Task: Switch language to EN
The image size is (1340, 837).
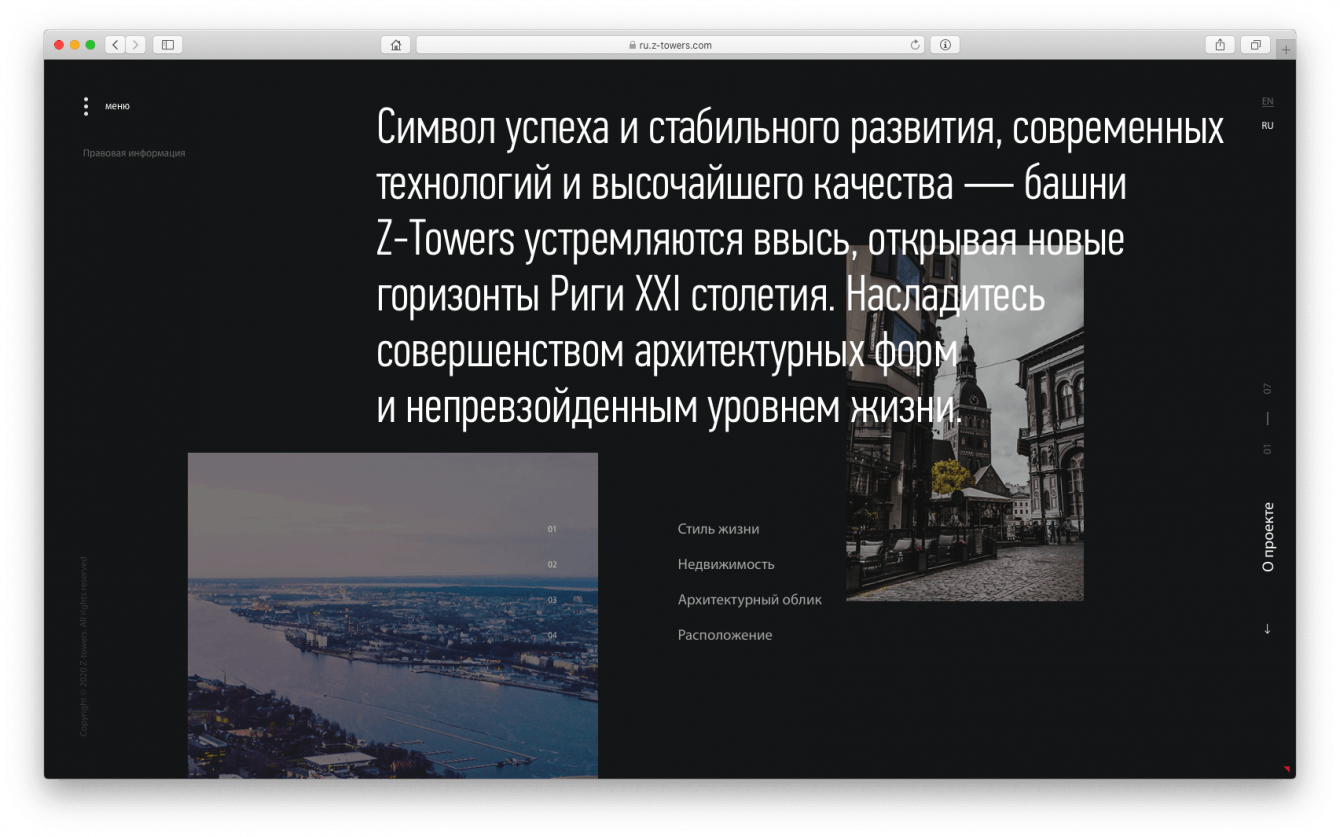Action: click(x=1267, y=102)
